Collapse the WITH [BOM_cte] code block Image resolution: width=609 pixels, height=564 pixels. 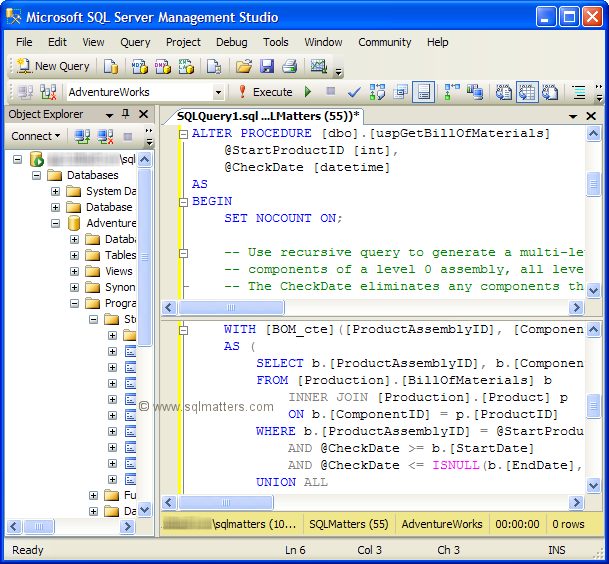tap(183, 330)
